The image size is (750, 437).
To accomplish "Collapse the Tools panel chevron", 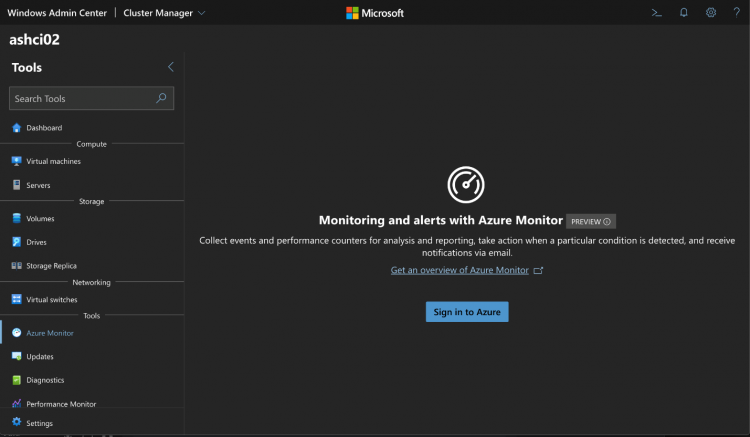I will (171, 67).
